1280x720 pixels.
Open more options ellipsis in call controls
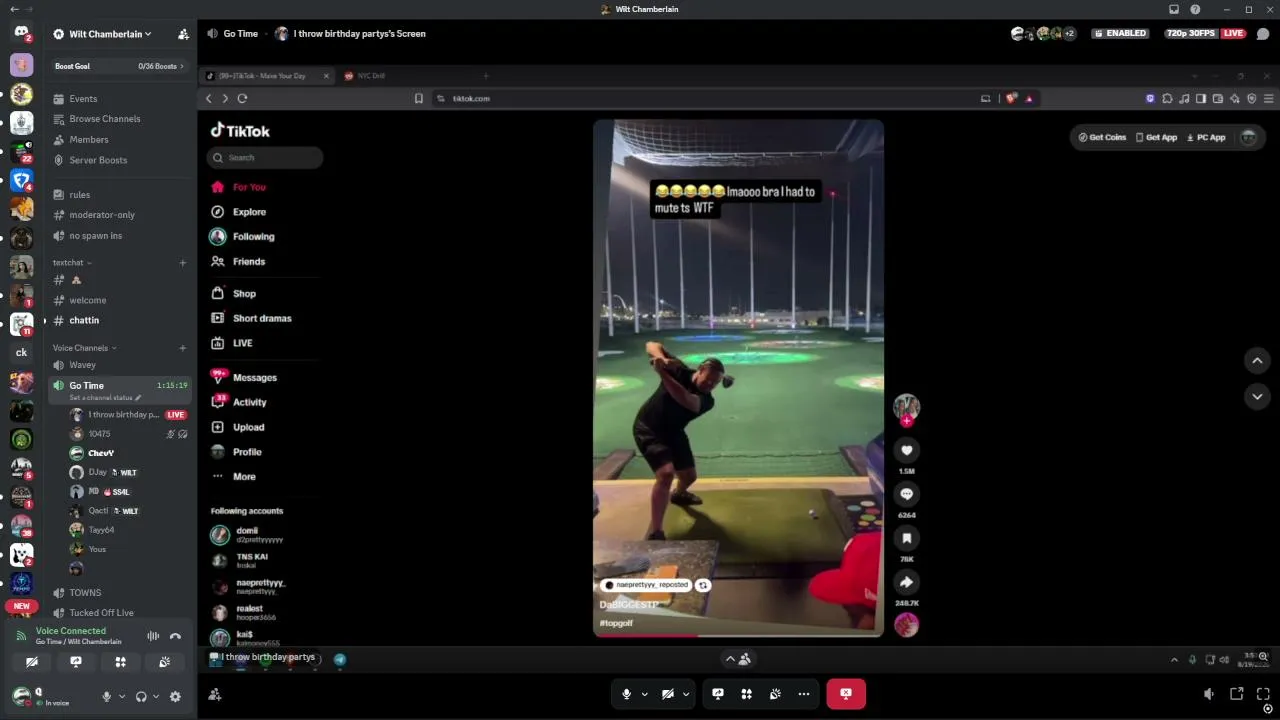click(x=803, y=694)
